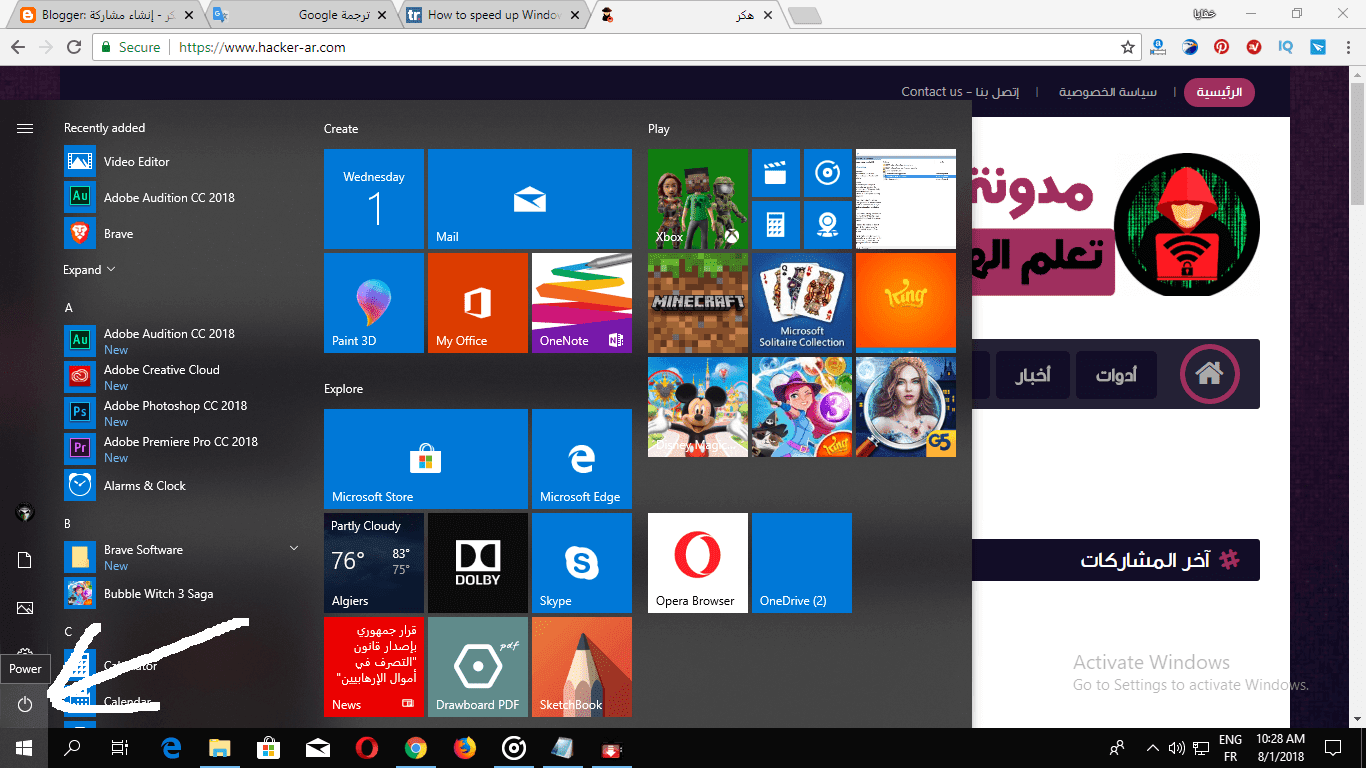Viewport: 1366px width, 768px height.
Task: Open the News tile
Action: pyautogui.click(x=374, y=667)
